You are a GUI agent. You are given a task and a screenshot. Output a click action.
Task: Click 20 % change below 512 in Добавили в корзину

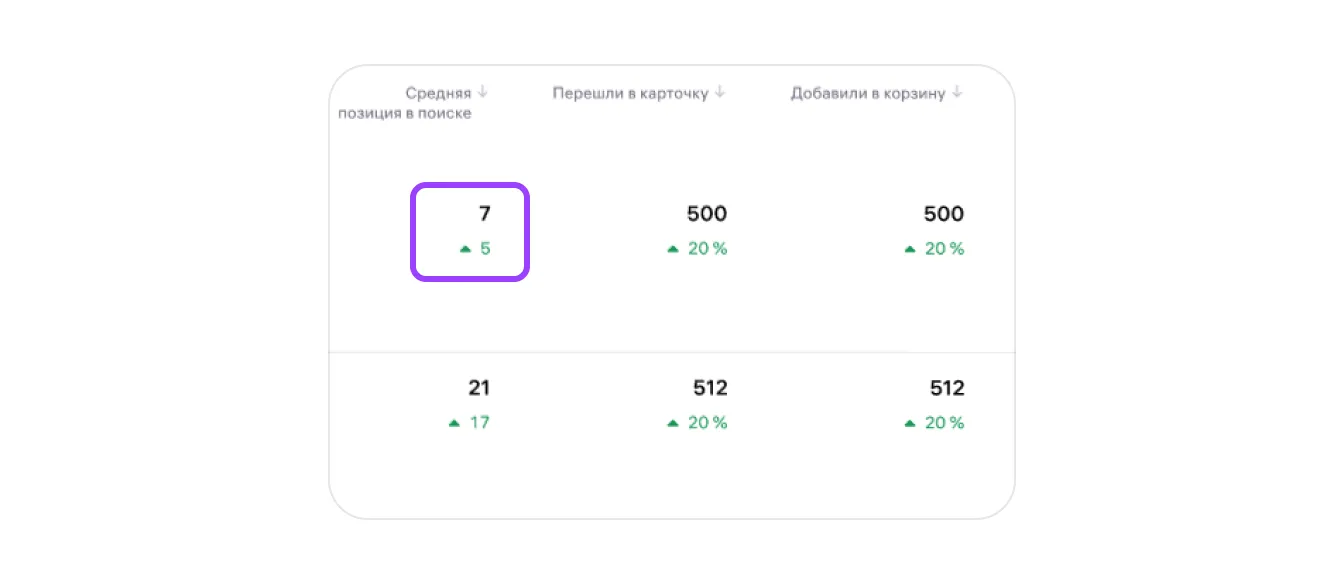944,423
